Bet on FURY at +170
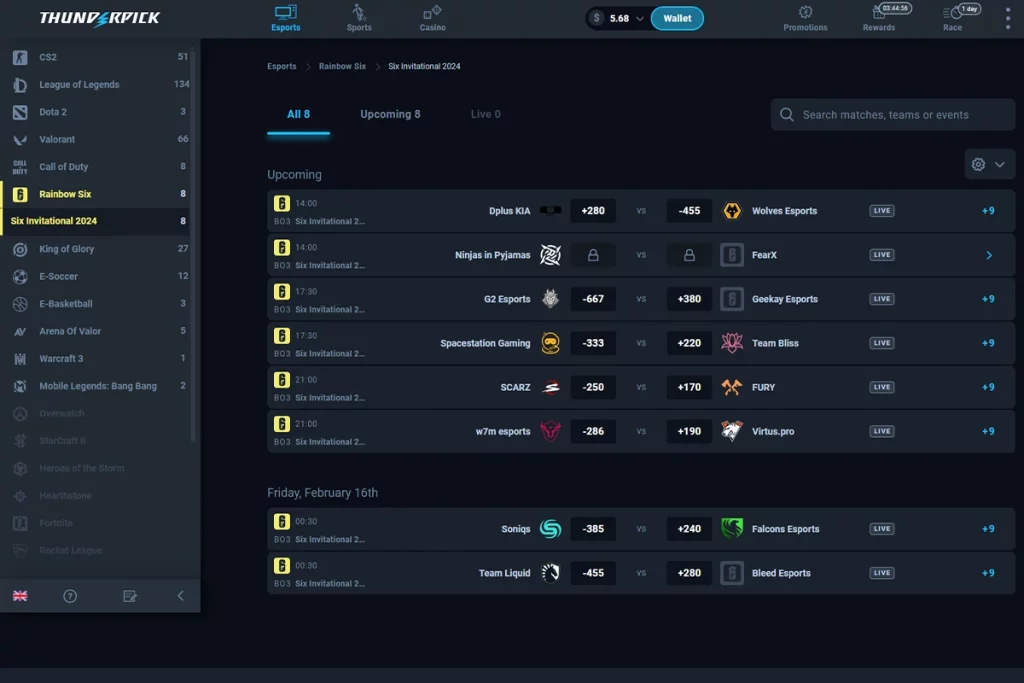The image size is (1024, 683). (x=689, y=387)
